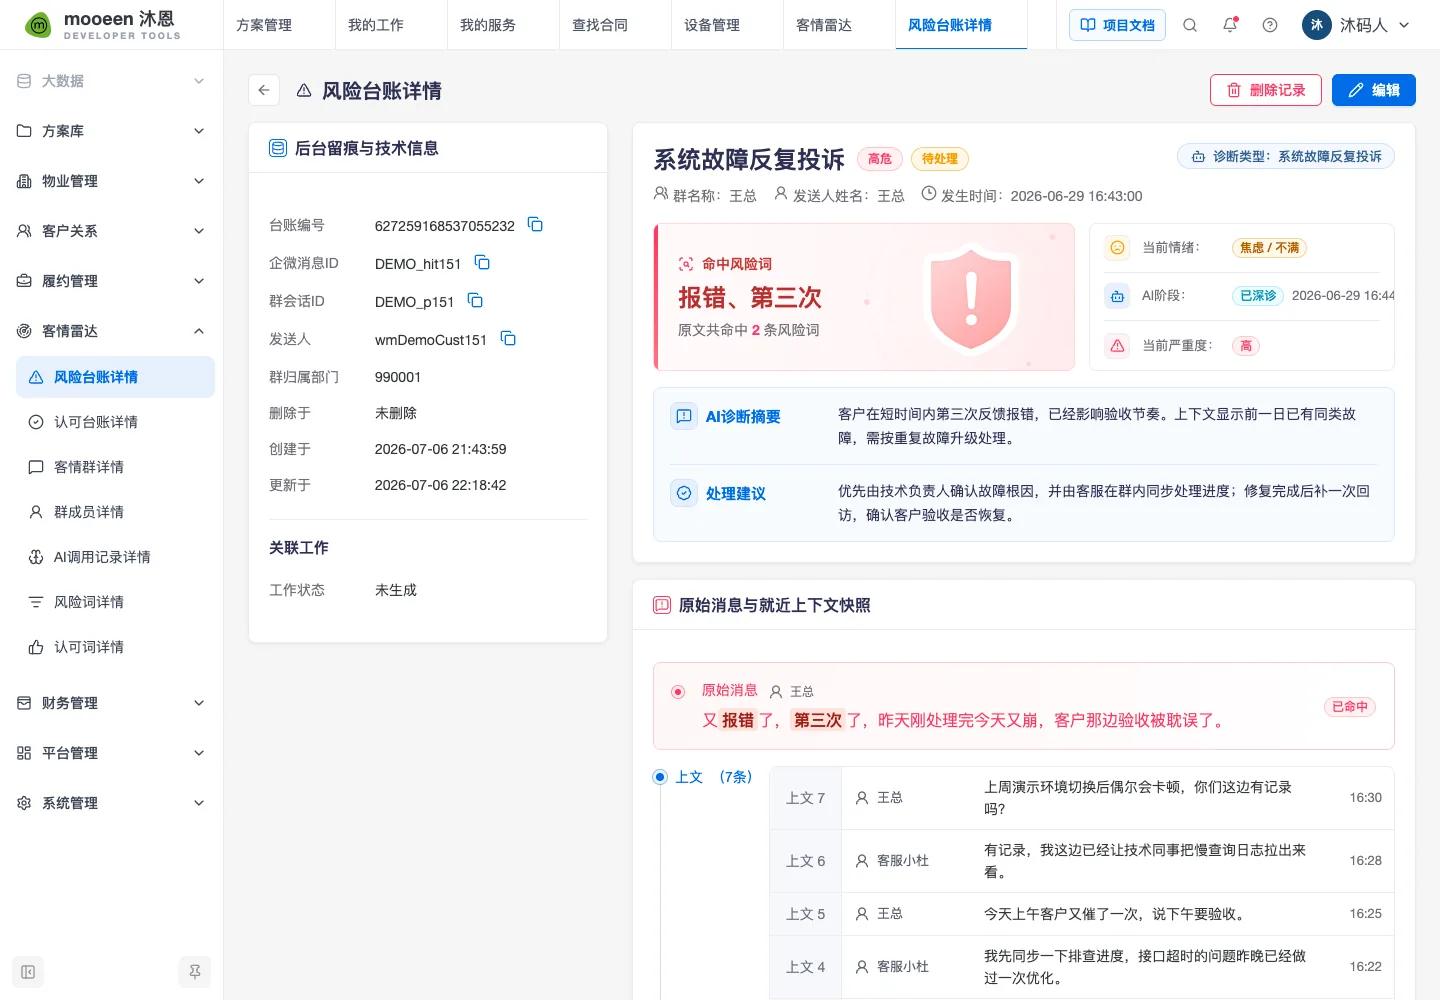Screen dimensions: 1440x1000
Task: Click the warning icon beside 风险台账详情 title
Action: click(304, 91)
